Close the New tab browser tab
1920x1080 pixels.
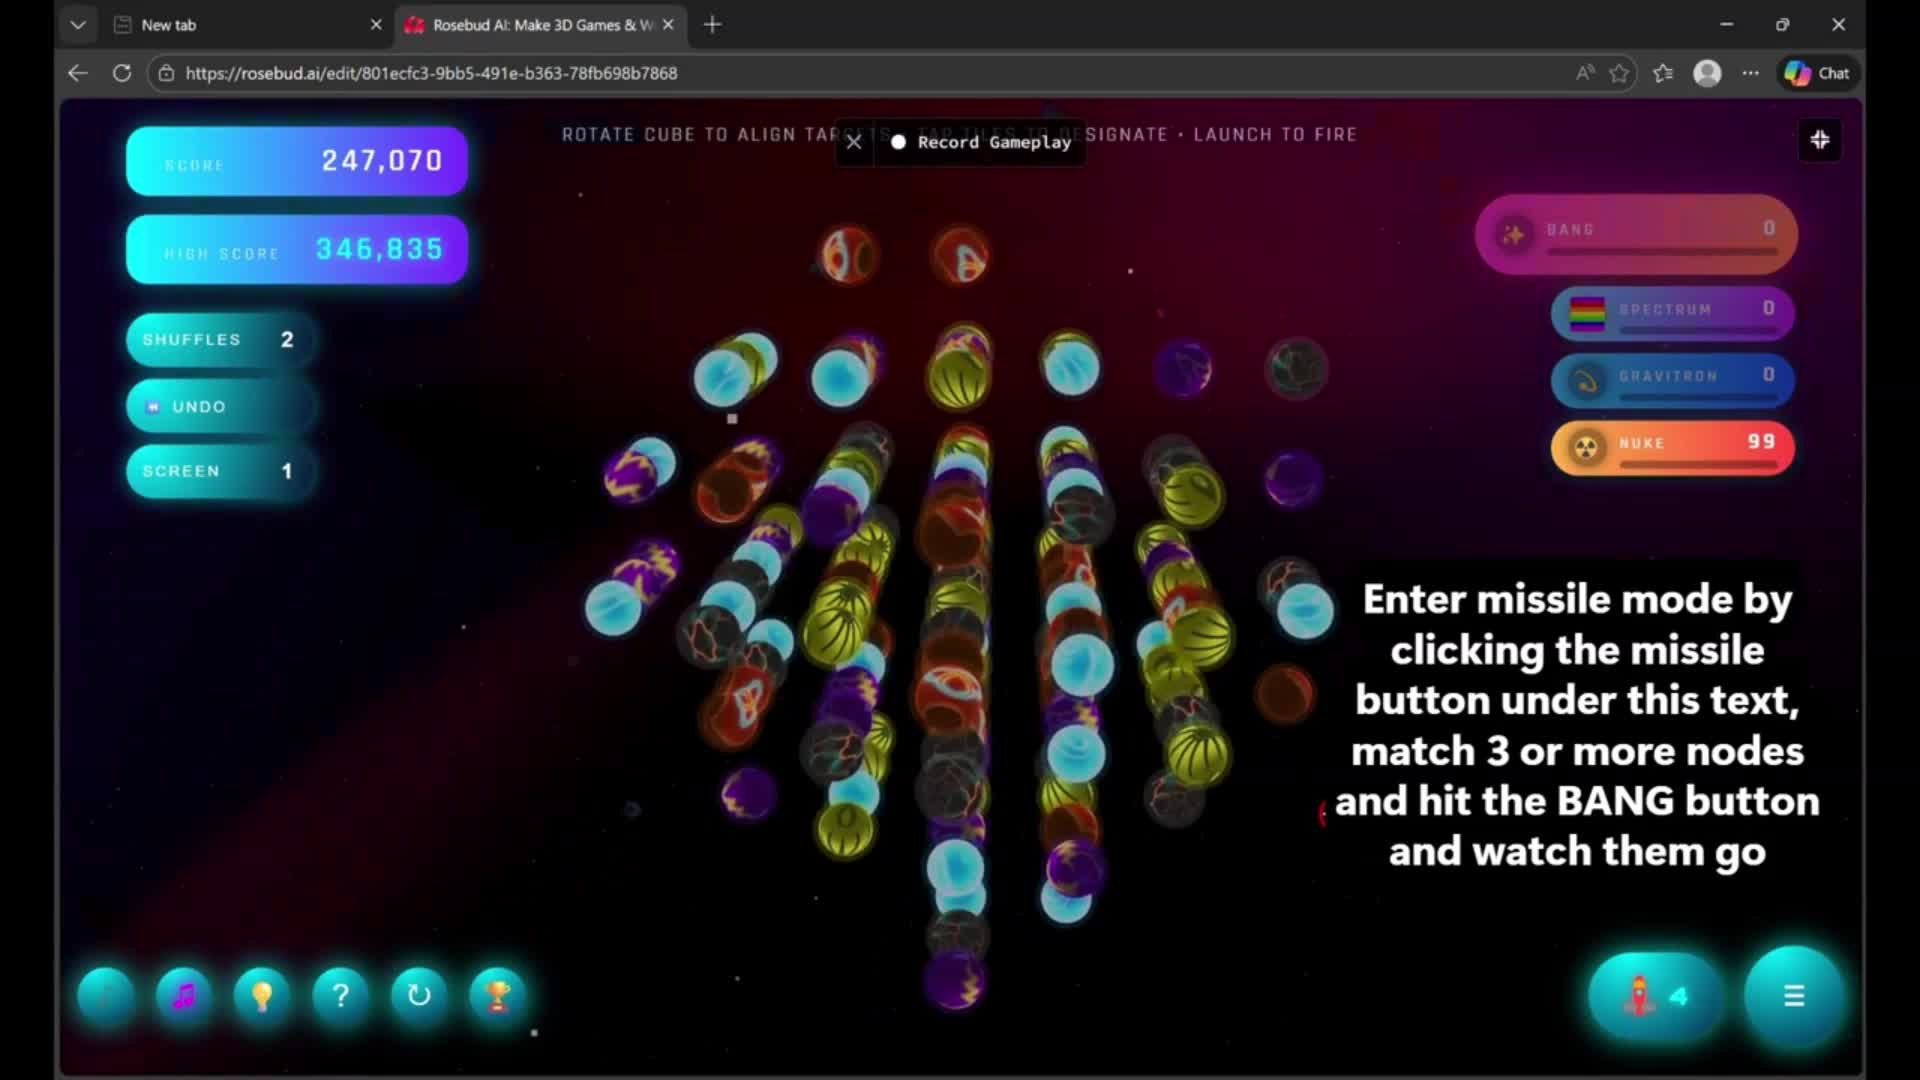[376, 25]
